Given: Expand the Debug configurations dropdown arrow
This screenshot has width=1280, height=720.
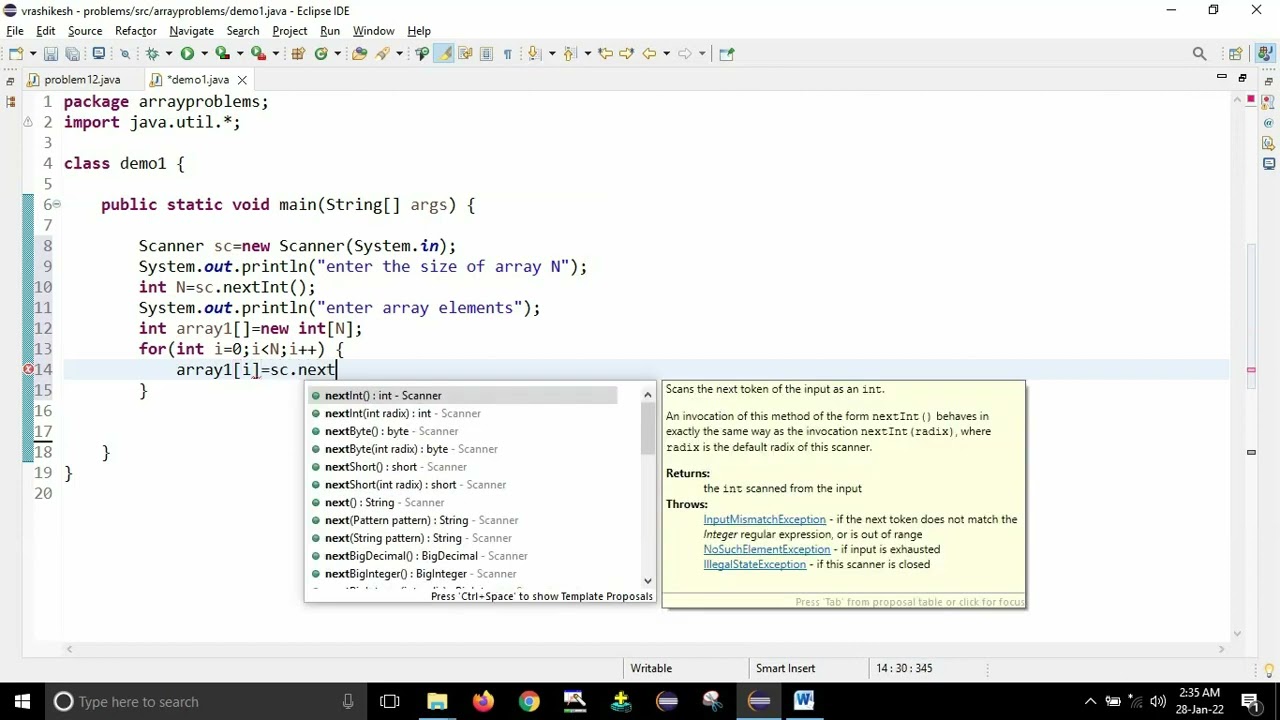Looking at the screenshot, I should 169,53.
